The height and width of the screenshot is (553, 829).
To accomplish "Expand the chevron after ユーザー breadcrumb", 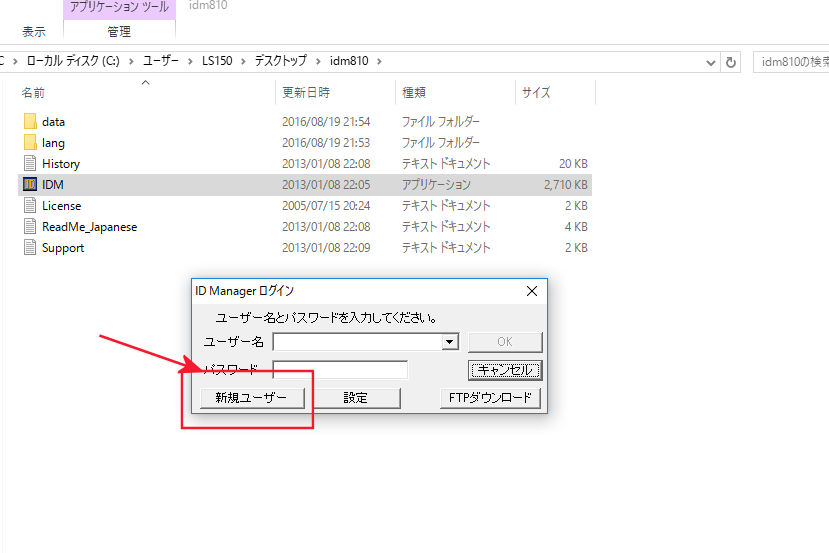I will point(190,61).
